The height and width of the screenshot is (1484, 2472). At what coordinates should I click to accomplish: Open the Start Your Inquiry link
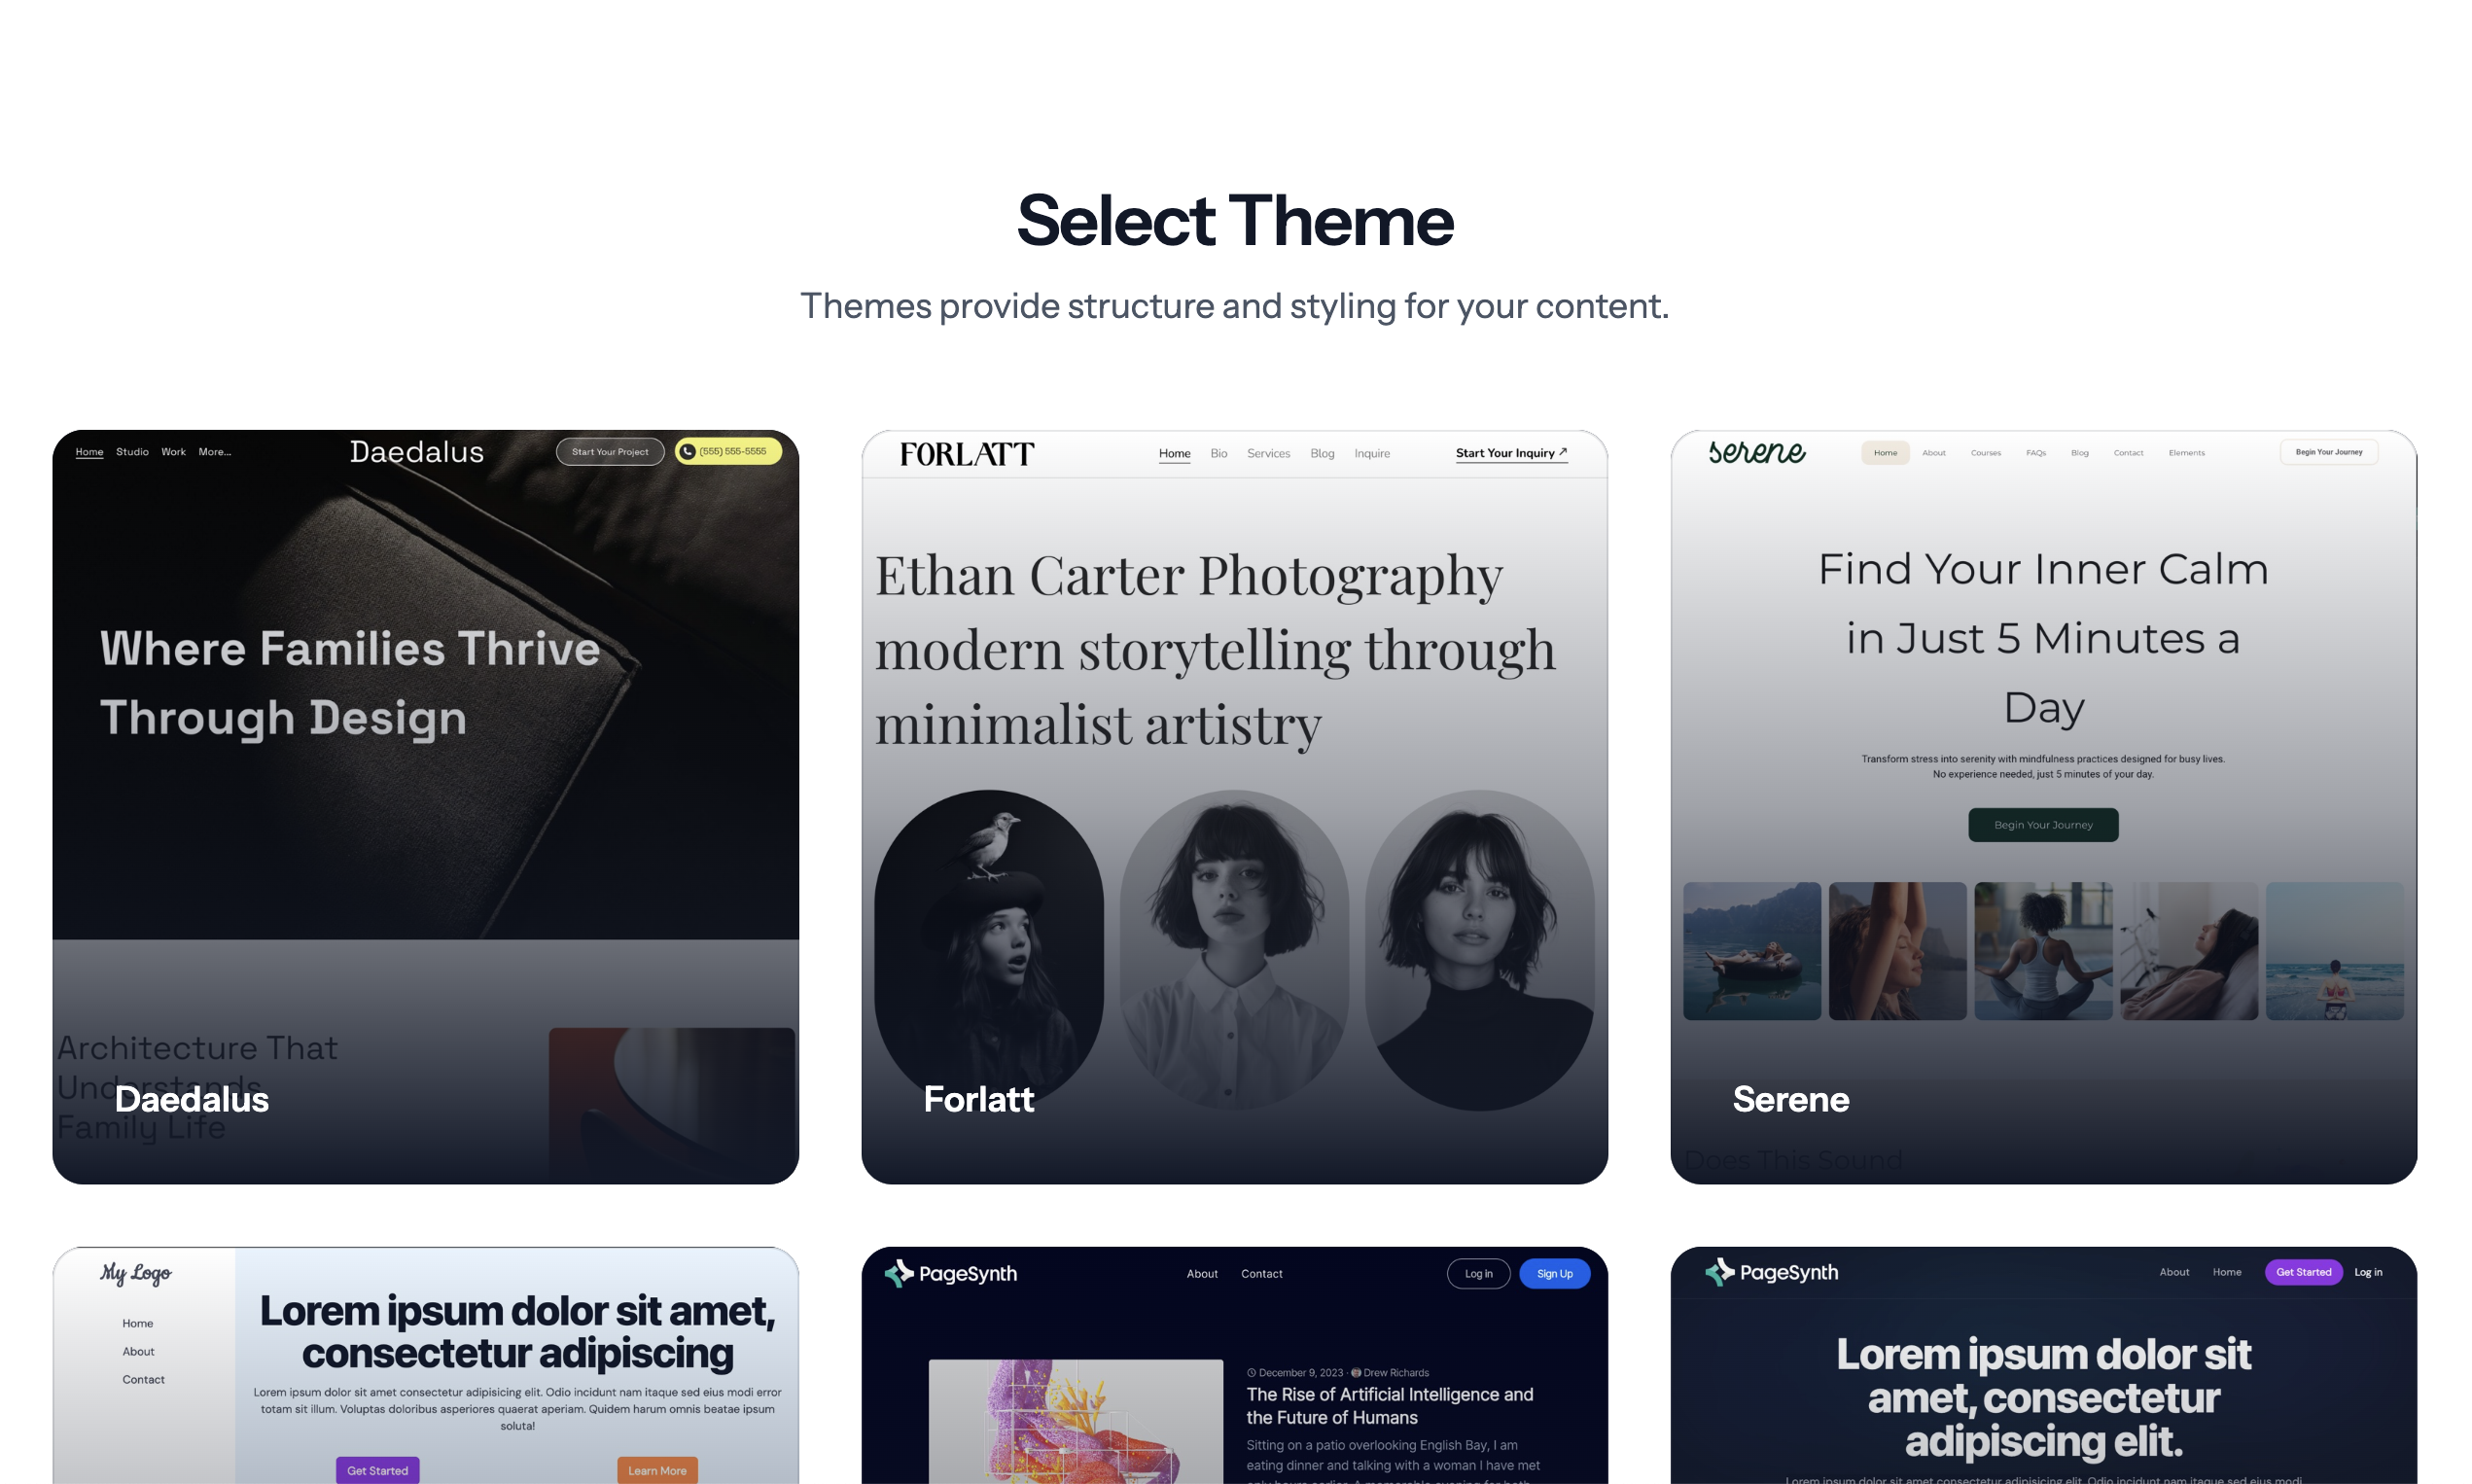[x=1510, y=453]
